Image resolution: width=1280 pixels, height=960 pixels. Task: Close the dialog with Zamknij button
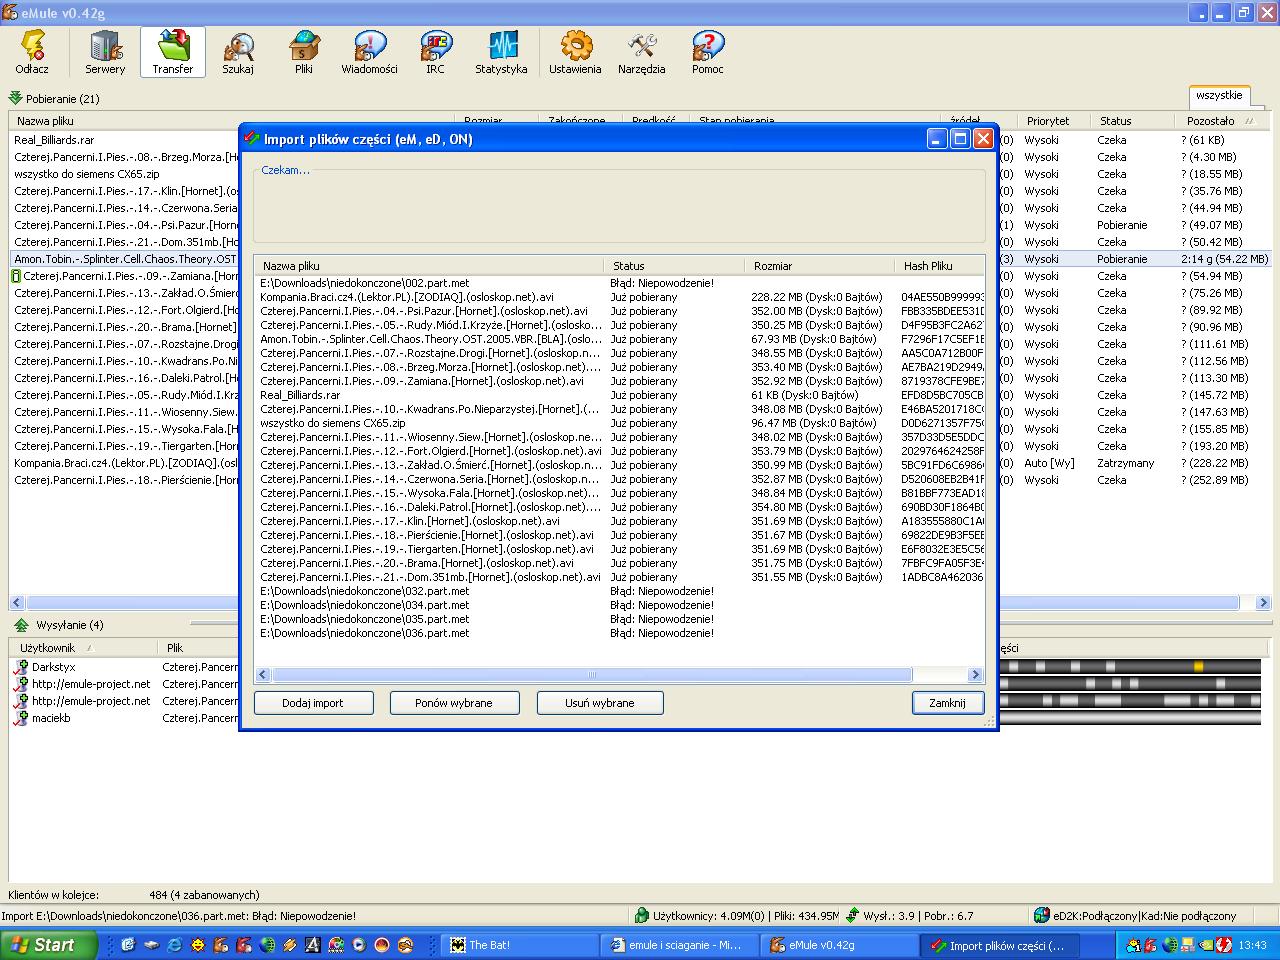tap(947, 703)
